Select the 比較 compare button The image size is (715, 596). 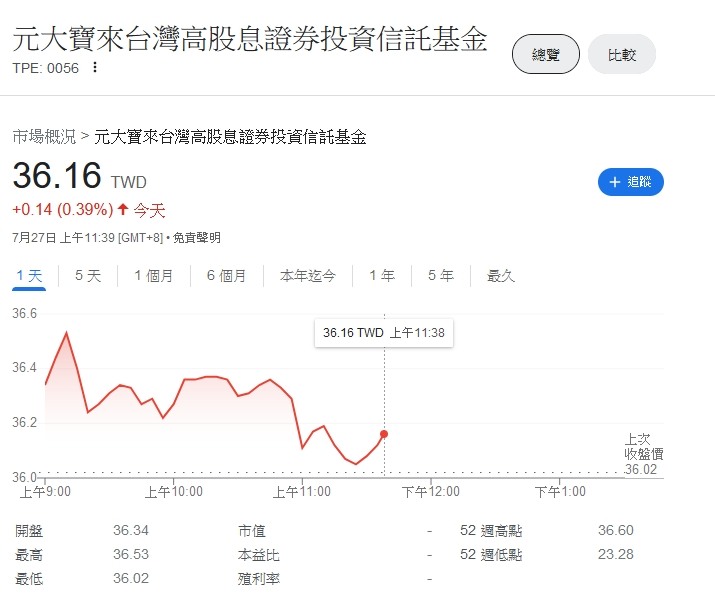(622, 54)
